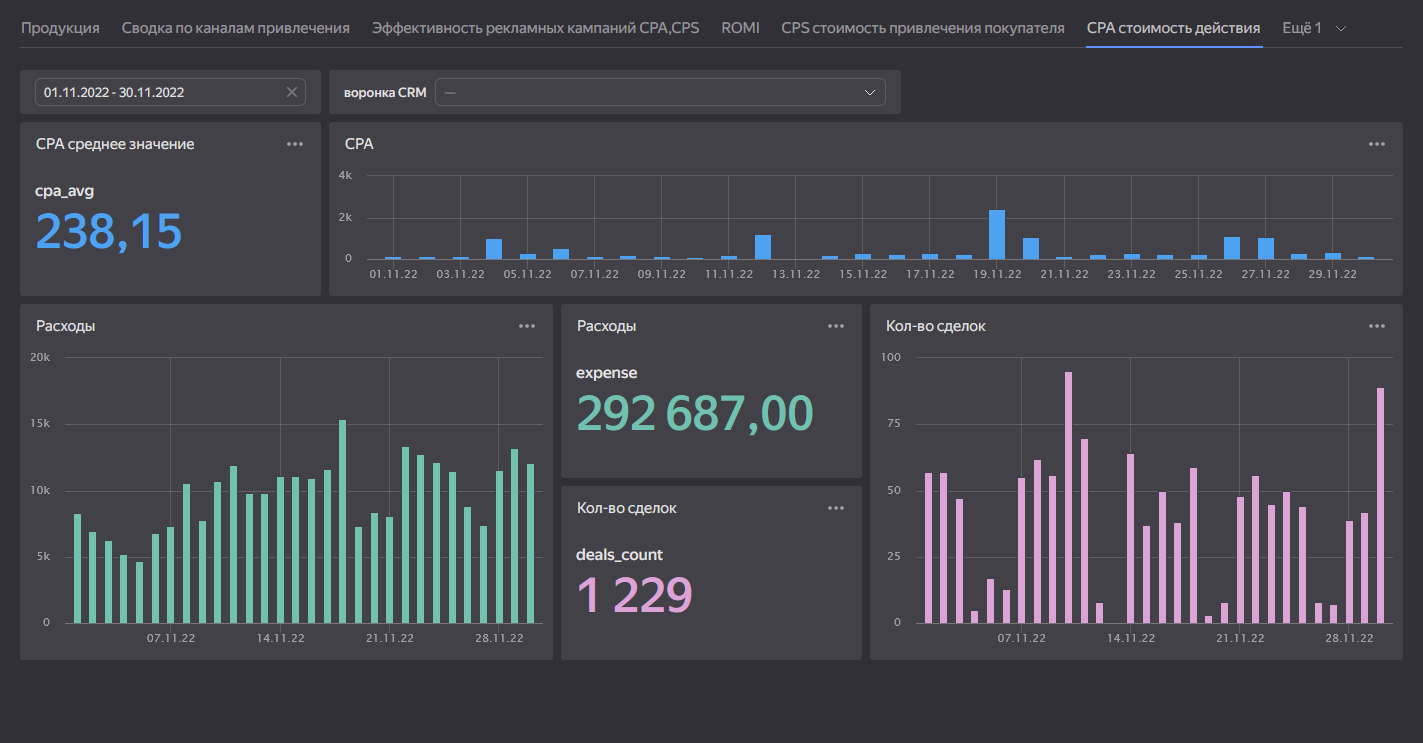Go to Эффективность рекламных кампаний CPA,CPS tab

pyautogui.click(x=535, y=28)
